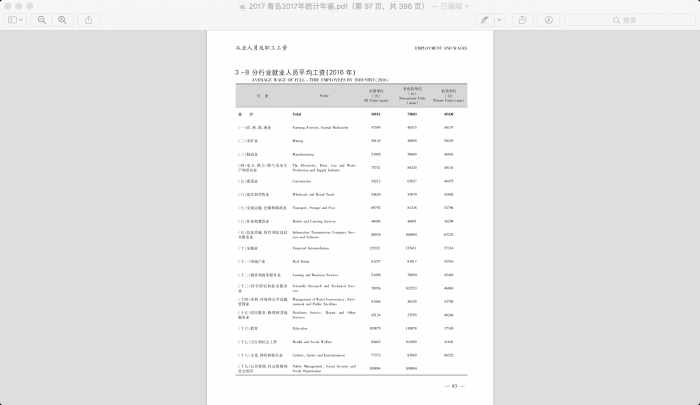Click the 'EMPLOYMENT AND WAGES' page header
Image resolution: width=700 pixels, height=405 pixels.
pos(441,47)
